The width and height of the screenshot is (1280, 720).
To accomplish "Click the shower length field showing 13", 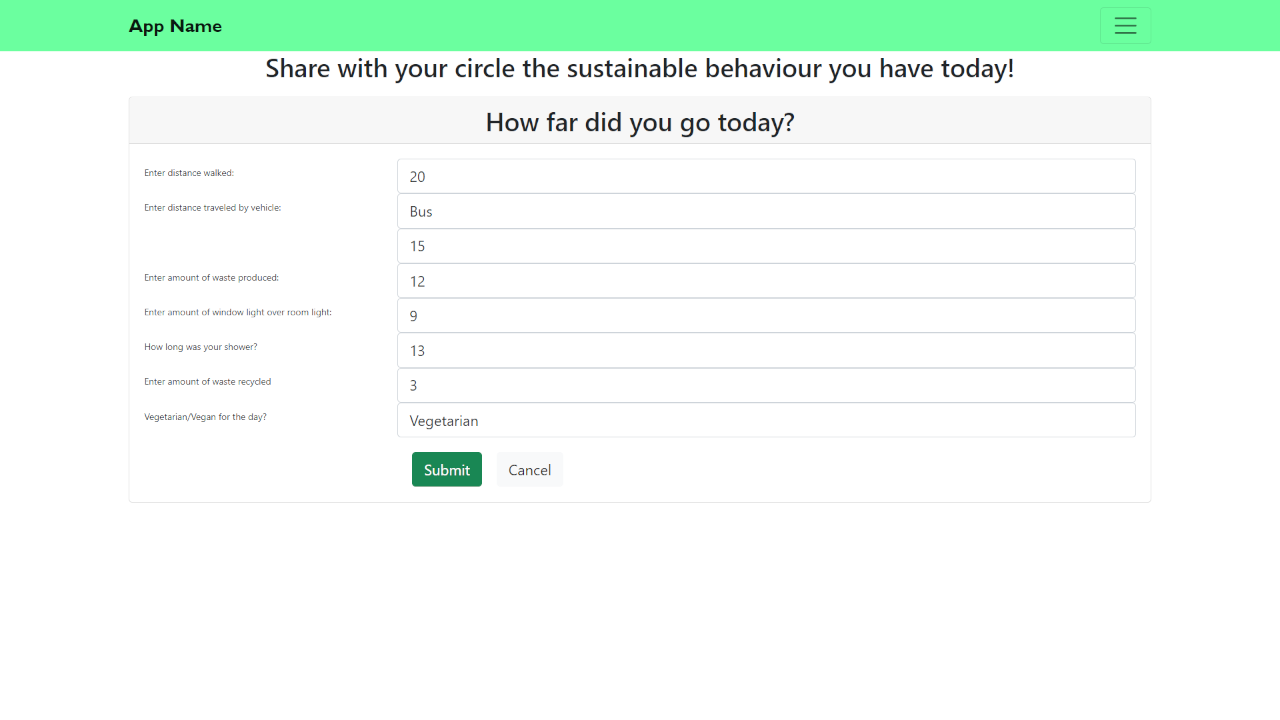I will click(766, 351).
